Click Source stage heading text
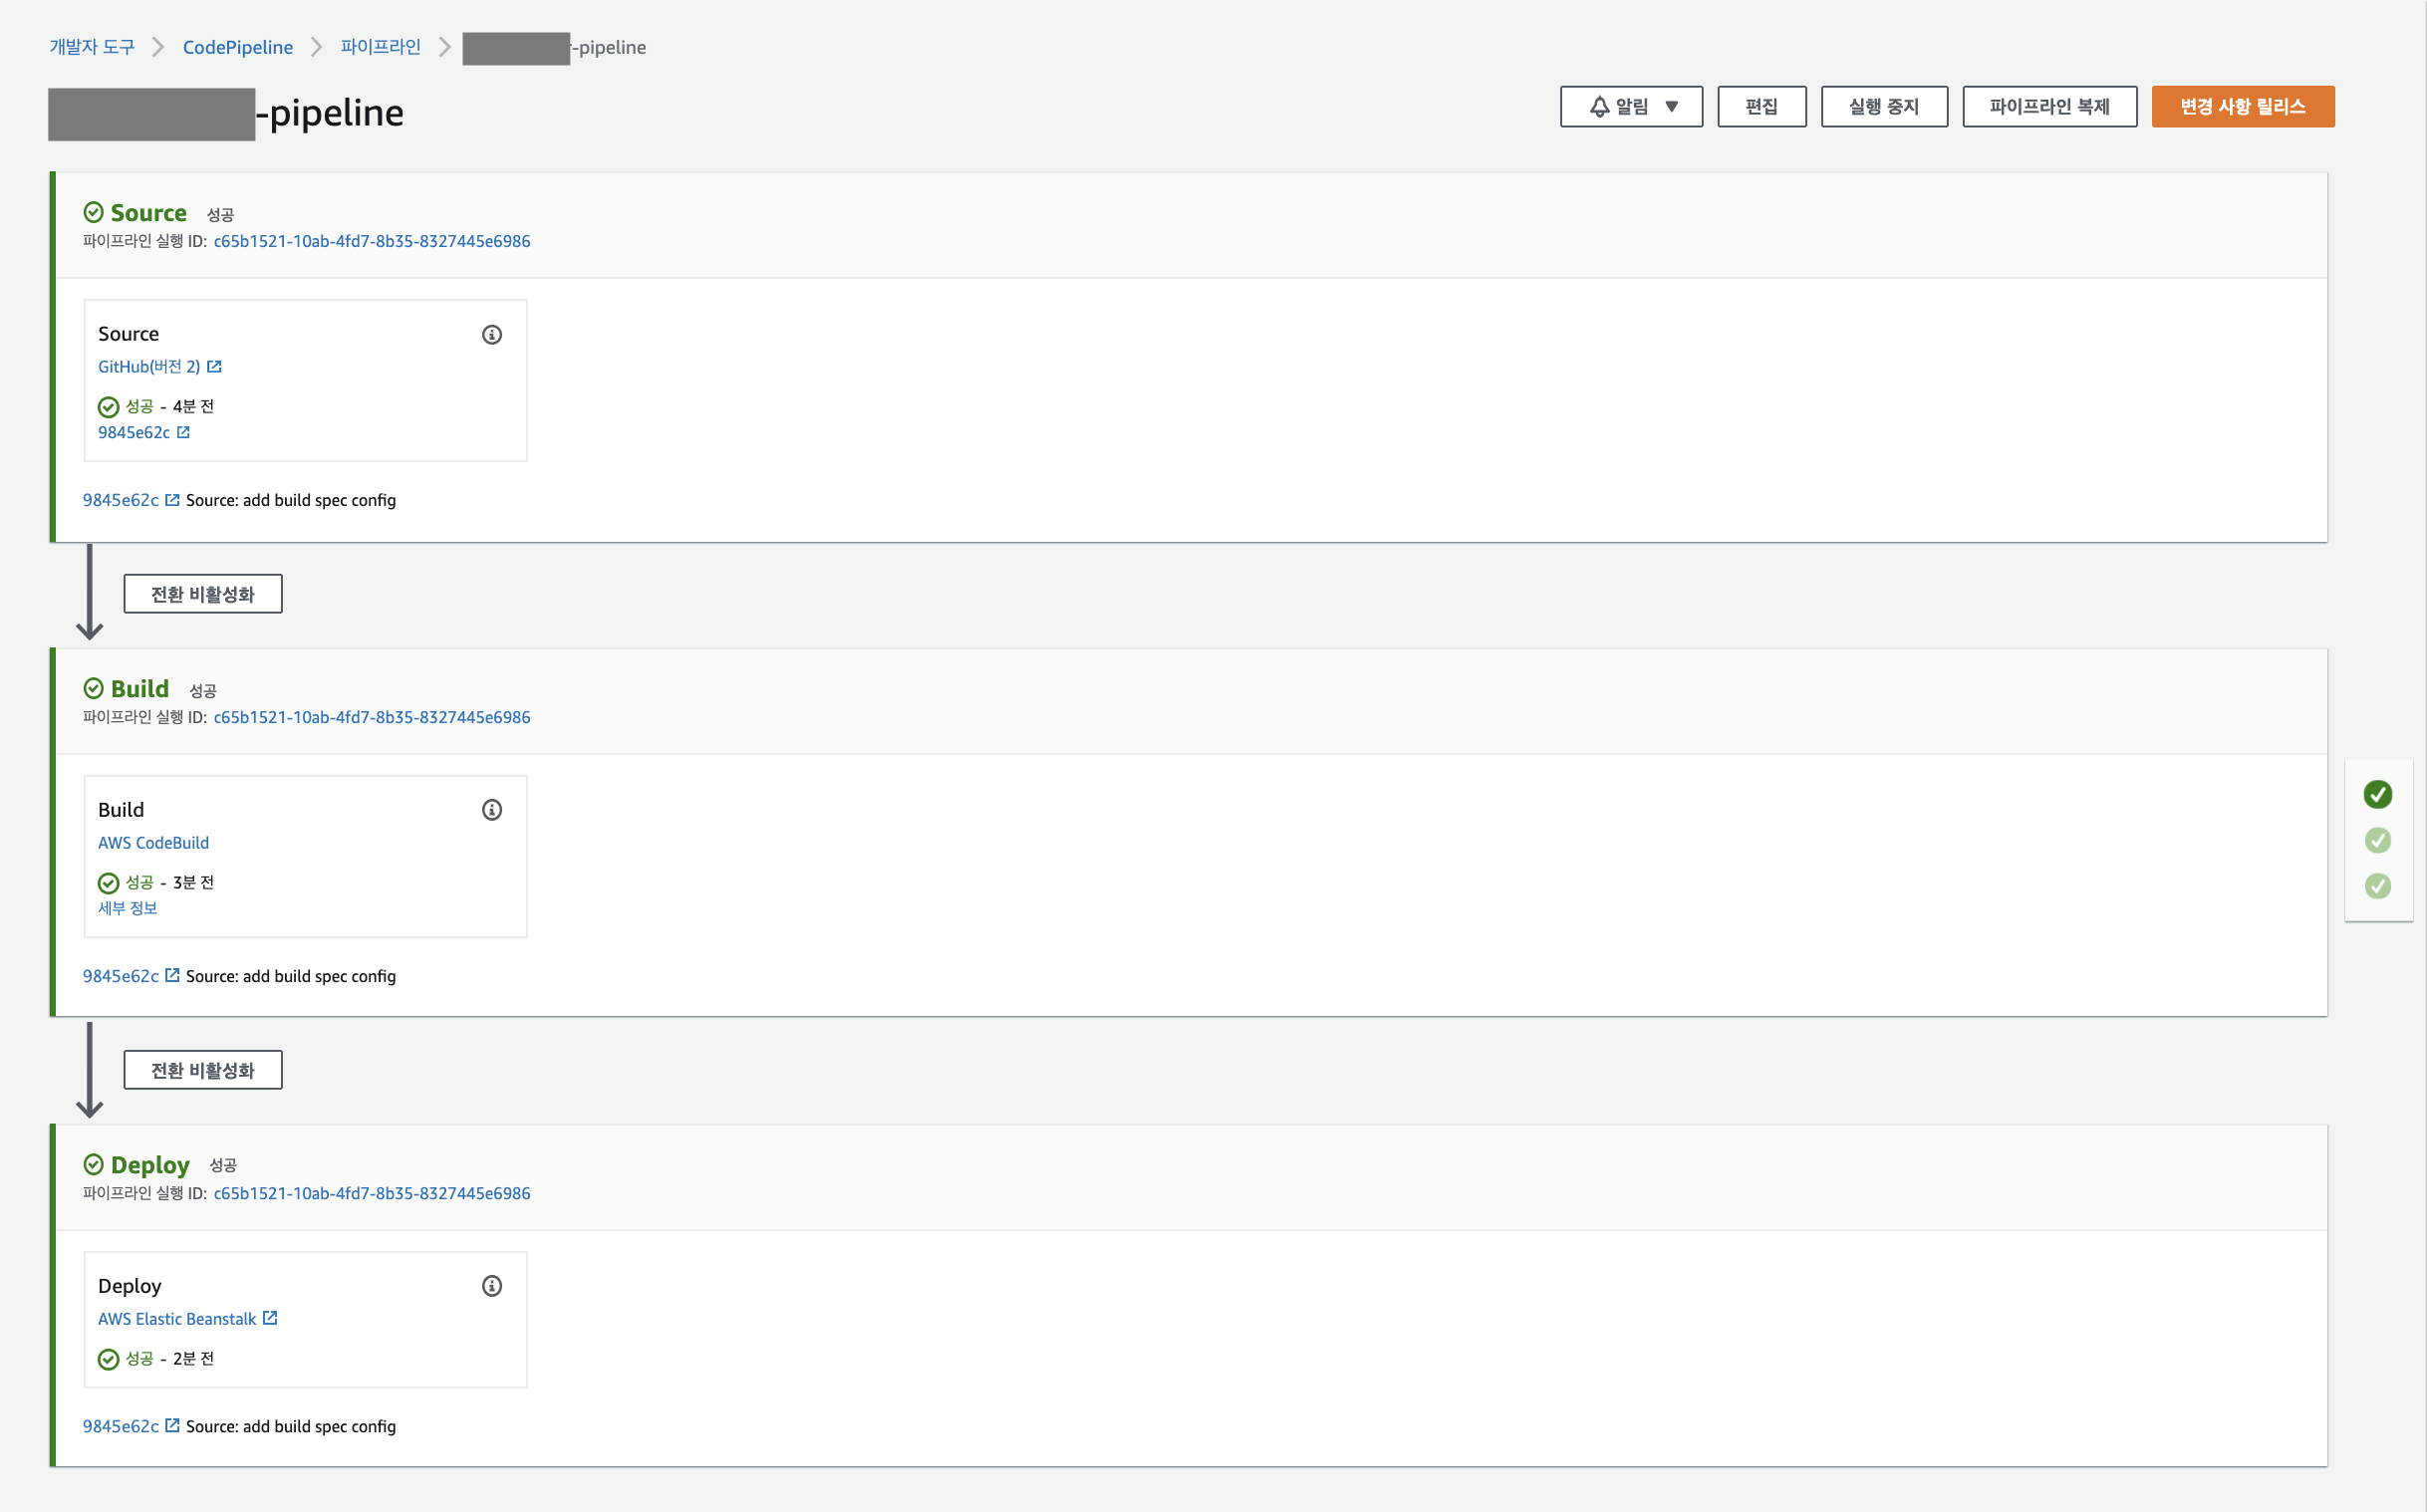The image size is (2427, 1512). (148, 213)
